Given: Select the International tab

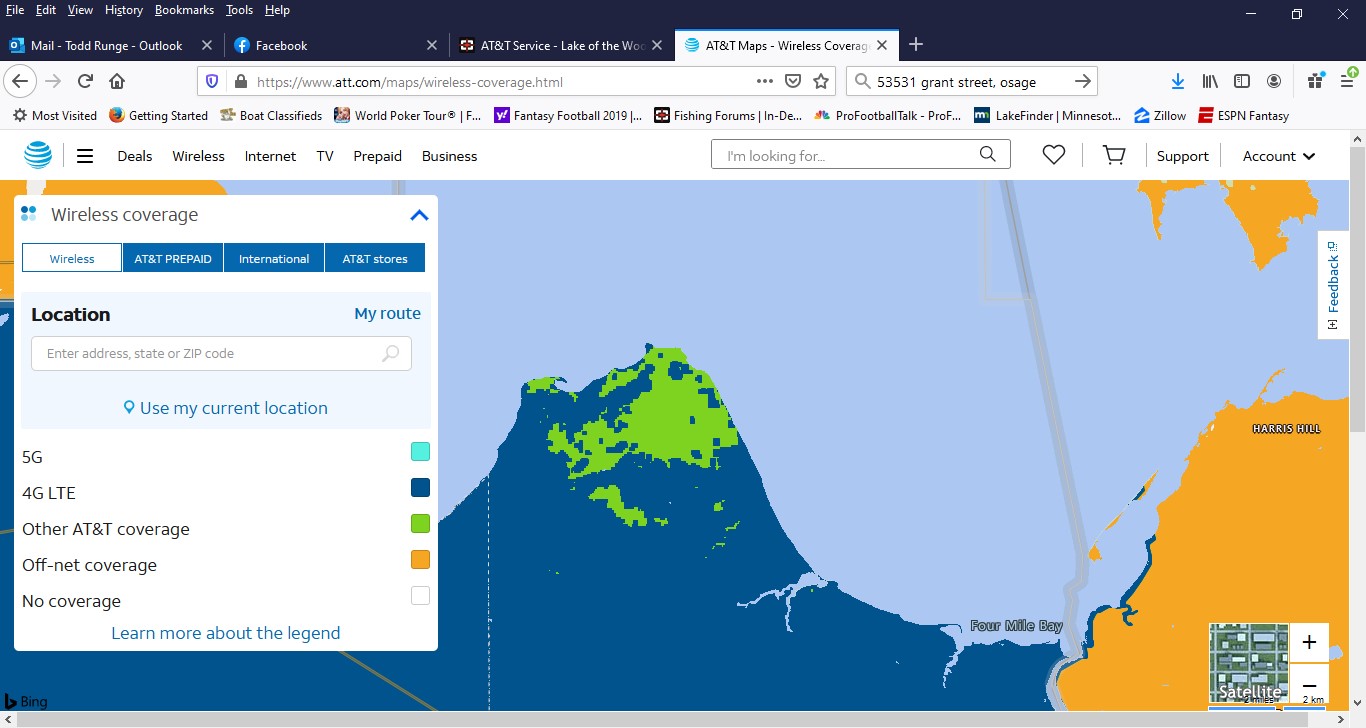Looking at the screenshot, I should click(x=274, y=258).
